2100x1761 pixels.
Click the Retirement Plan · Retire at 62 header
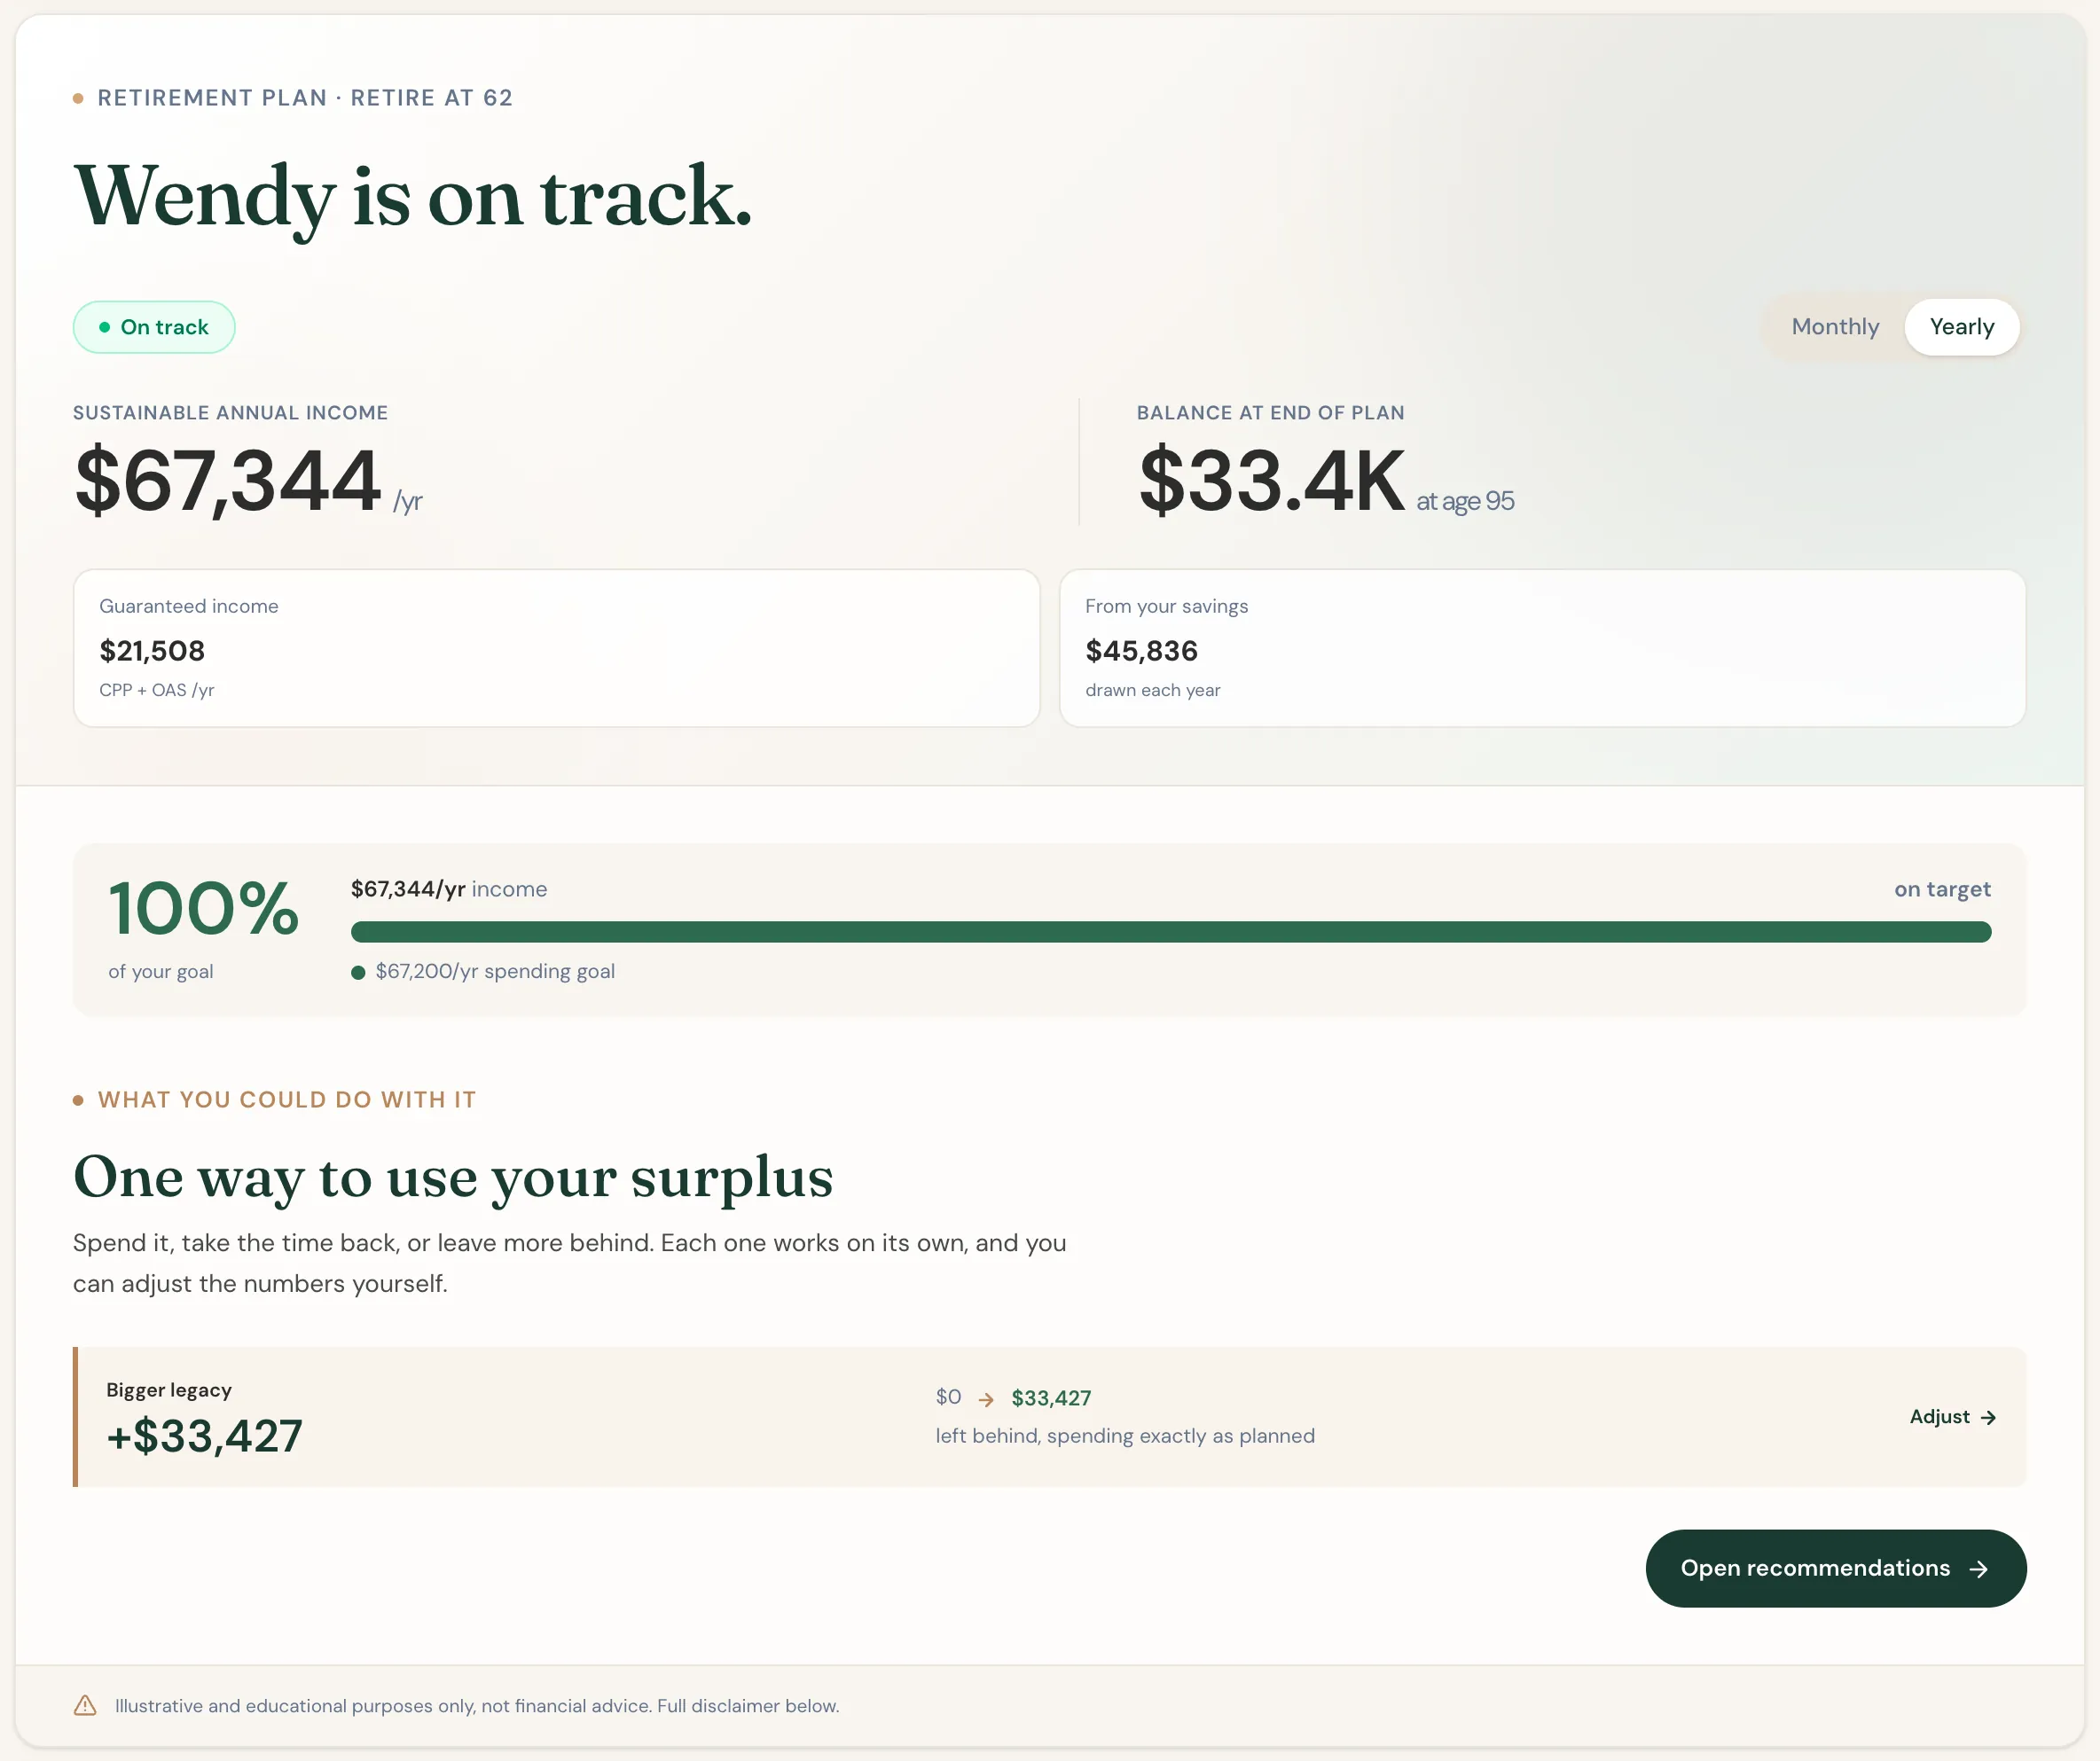(x=305, y=98)
